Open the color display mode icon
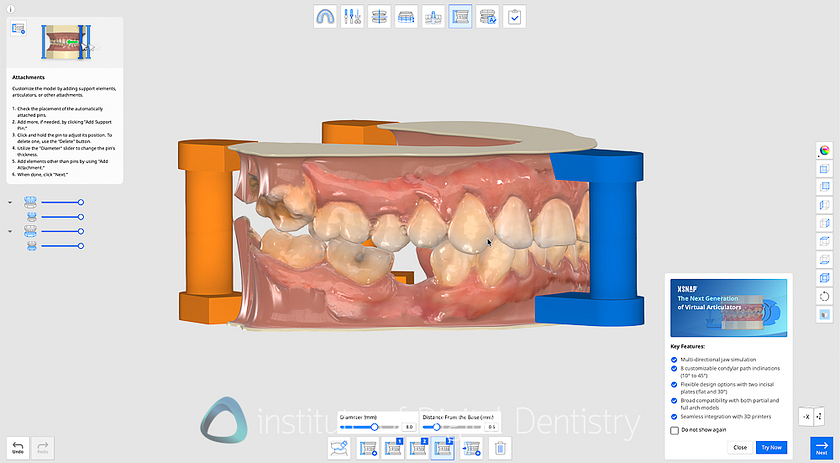Image resolution: width=840 pixels, height=463 pixels. (824, 150)
